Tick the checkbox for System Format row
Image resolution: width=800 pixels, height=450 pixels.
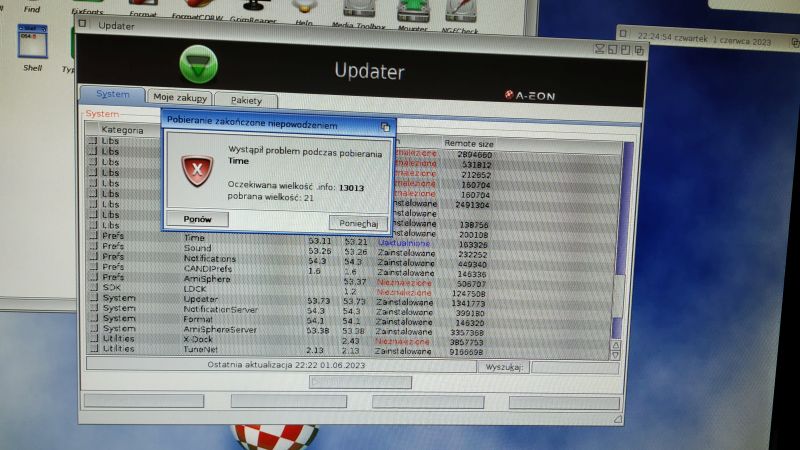coord(93,318)
